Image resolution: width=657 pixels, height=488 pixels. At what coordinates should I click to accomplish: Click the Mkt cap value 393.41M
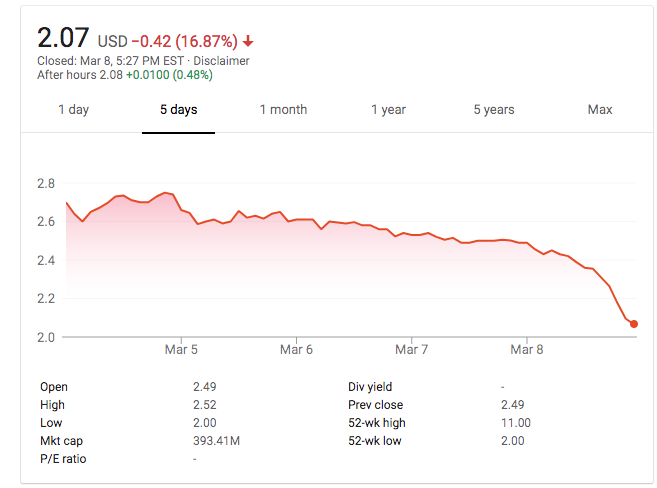(218, 441)
